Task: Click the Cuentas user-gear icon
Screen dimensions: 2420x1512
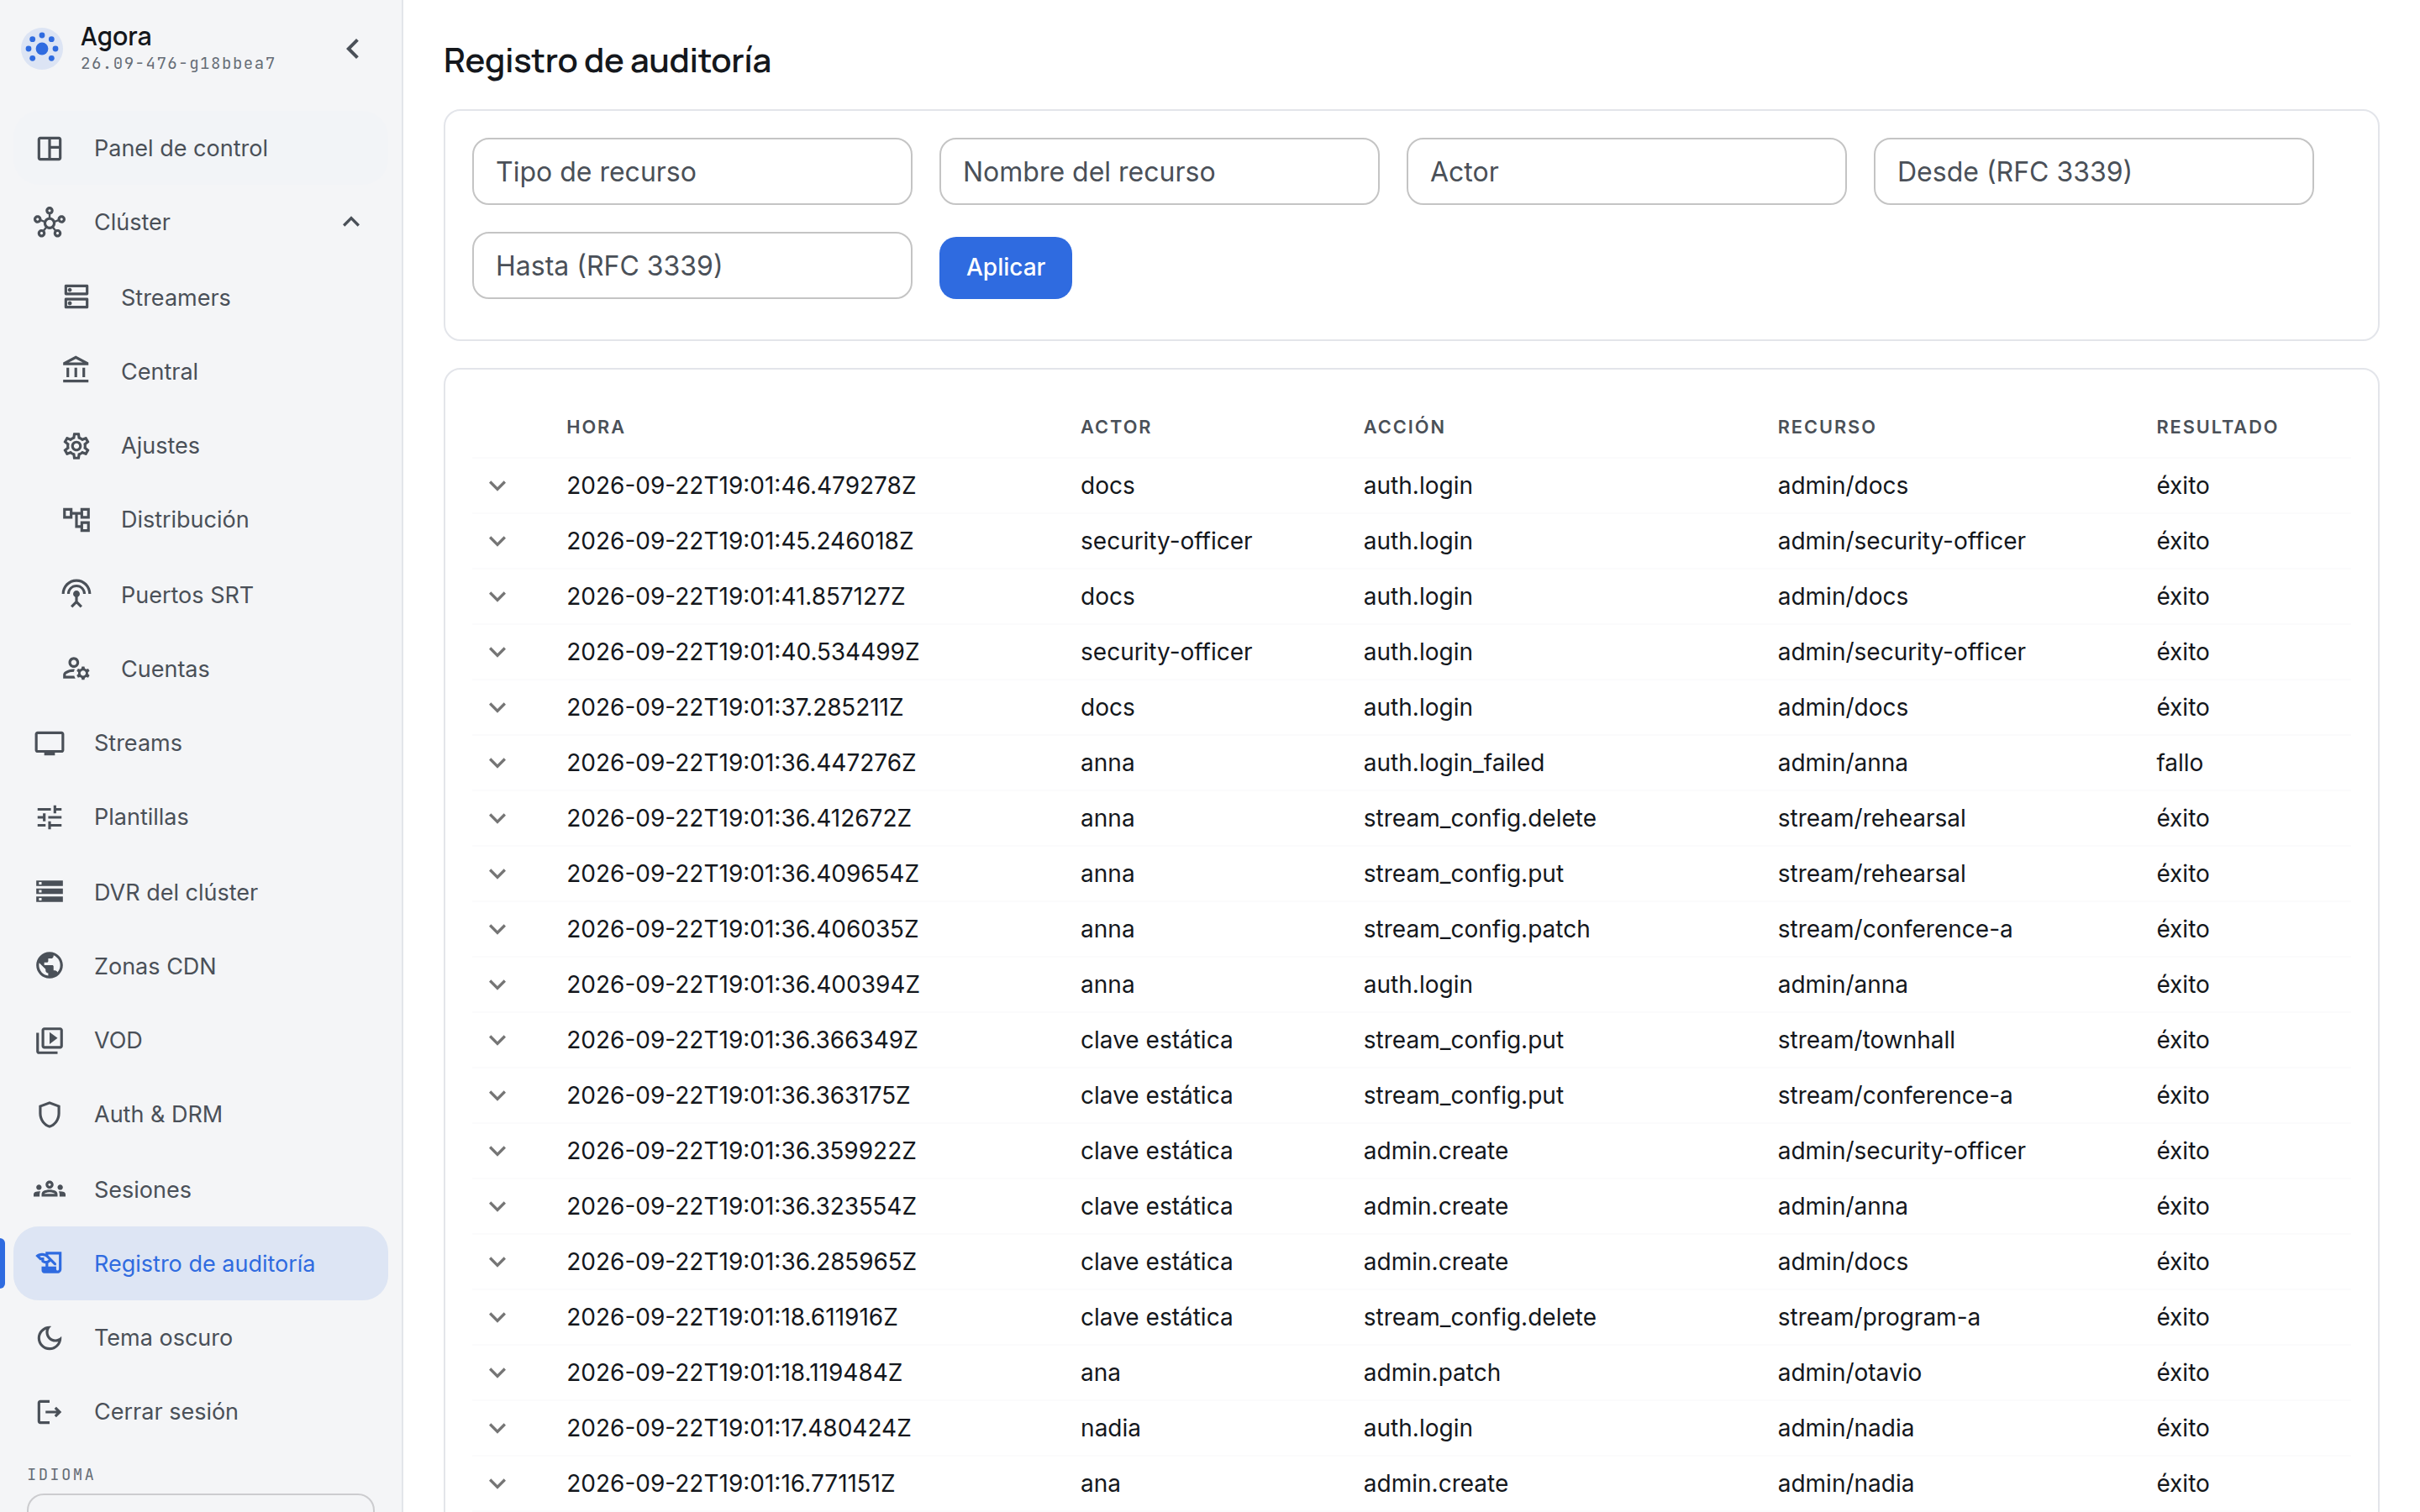Action: click(x=76, y=668)
